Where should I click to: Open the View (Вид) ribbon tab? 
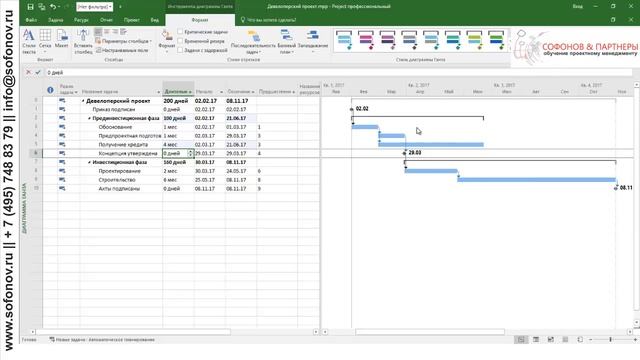point(155,20)
